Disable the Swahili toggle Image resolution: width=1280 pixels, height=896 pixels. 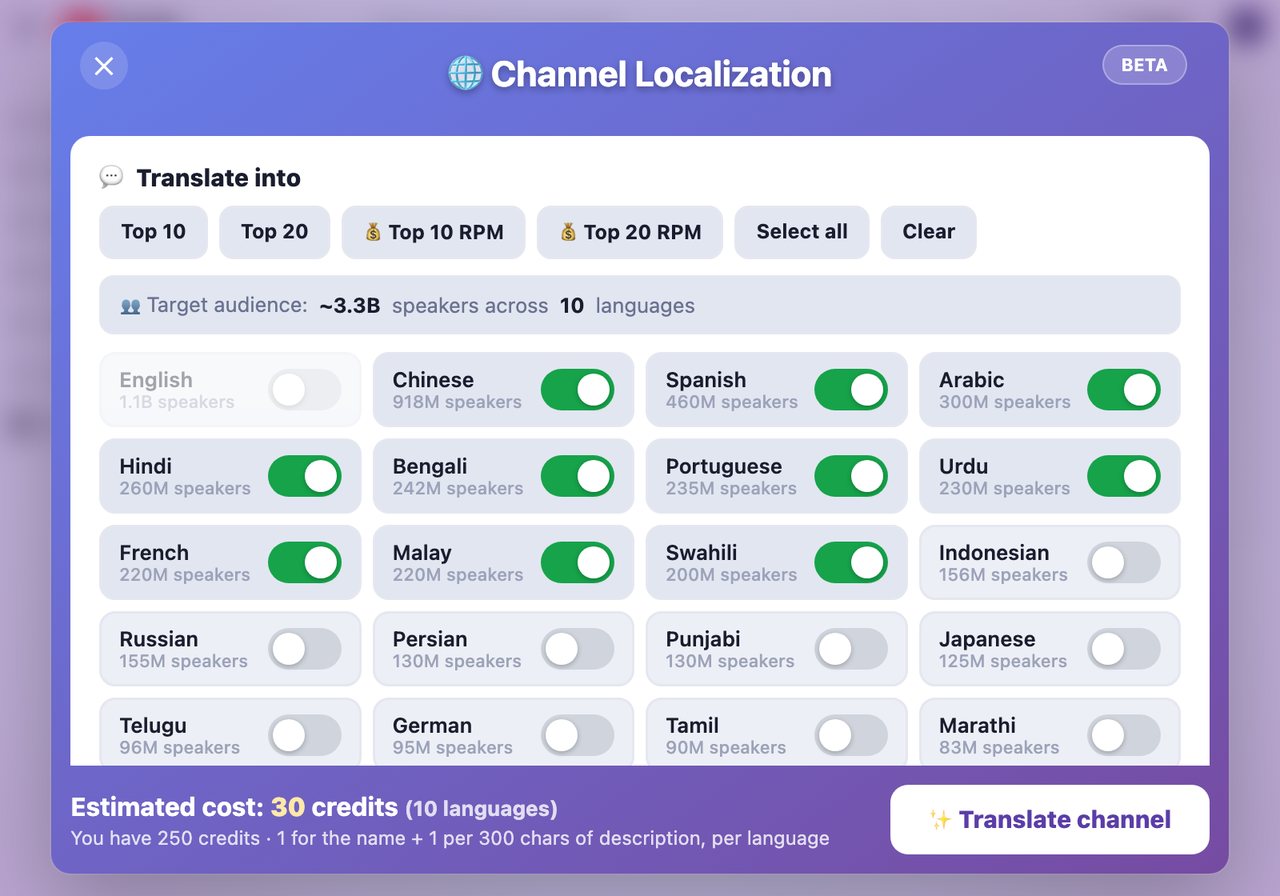point(850,563)
